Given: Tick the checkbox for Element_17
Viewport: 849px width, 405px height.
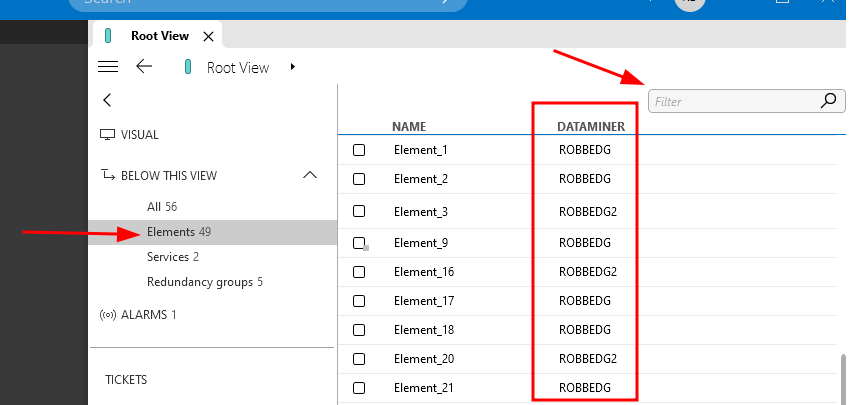Looking at the screenshot, I should [359, 301].
